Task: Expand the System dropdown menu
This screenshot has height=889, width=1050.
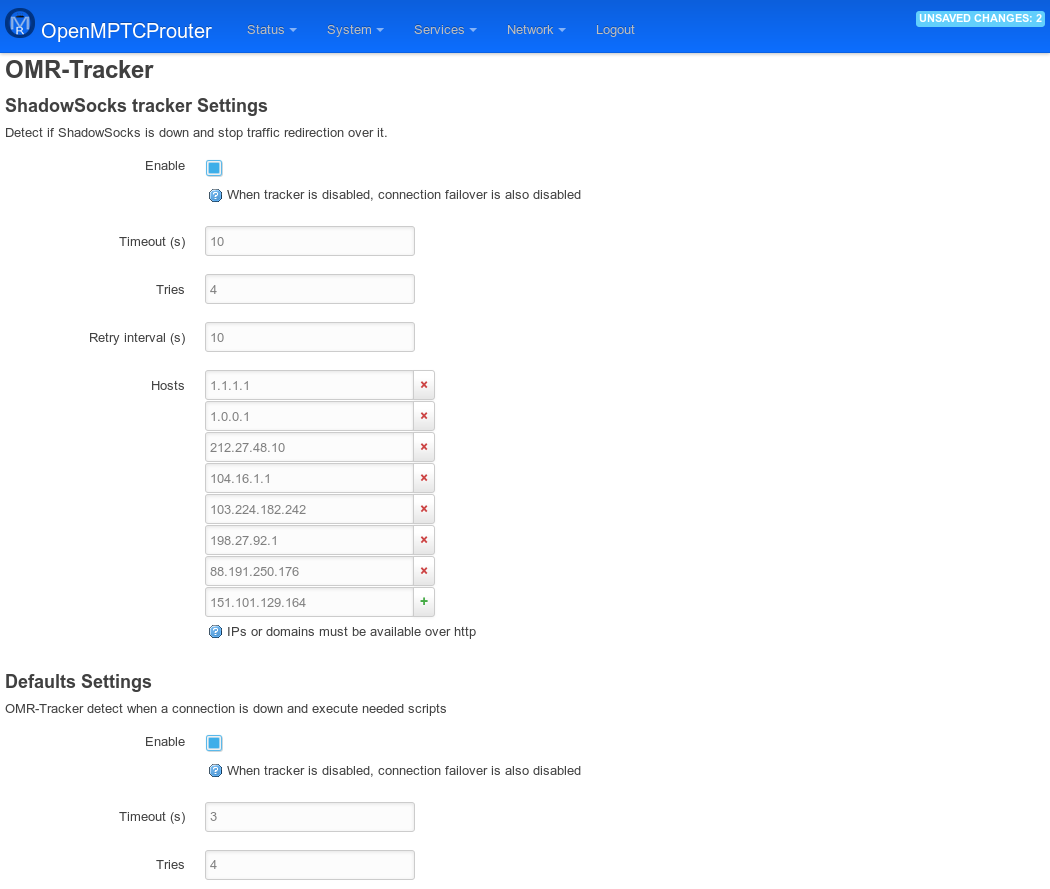Action: click(x=355, y=30)
